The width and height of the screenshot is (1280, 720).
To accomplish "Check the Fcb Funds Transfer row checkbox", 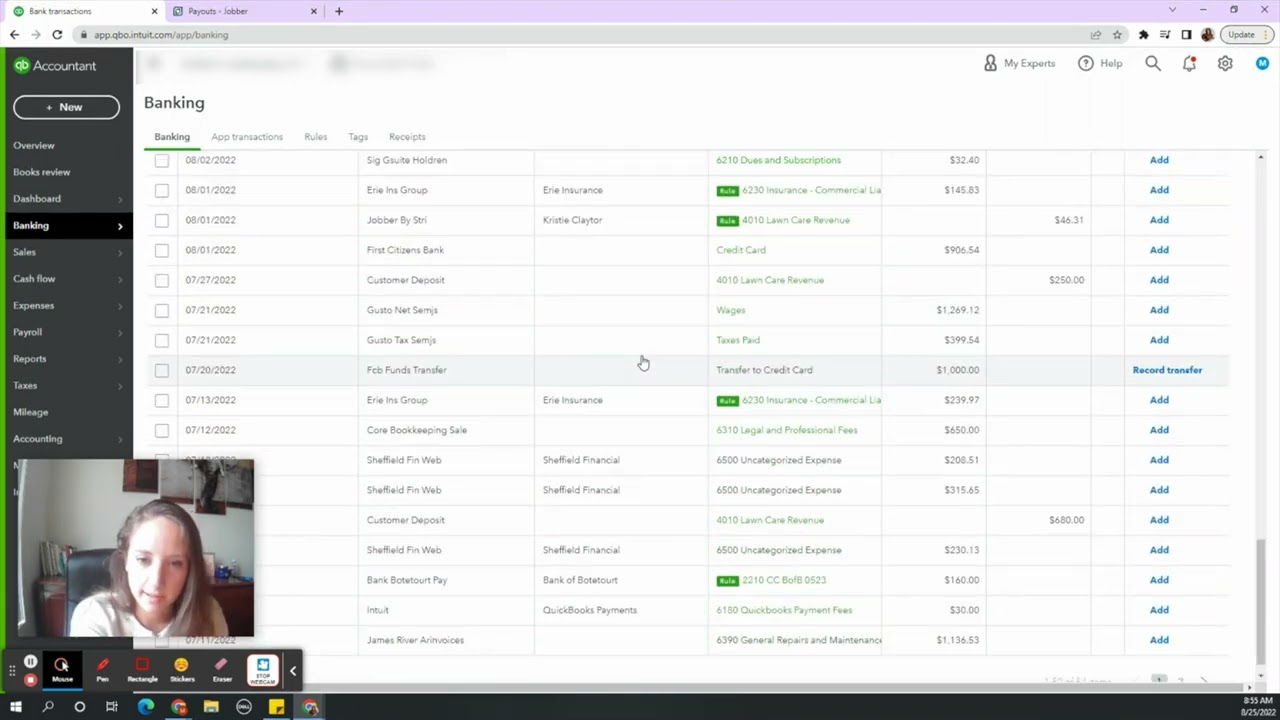I will coord(162,370).
